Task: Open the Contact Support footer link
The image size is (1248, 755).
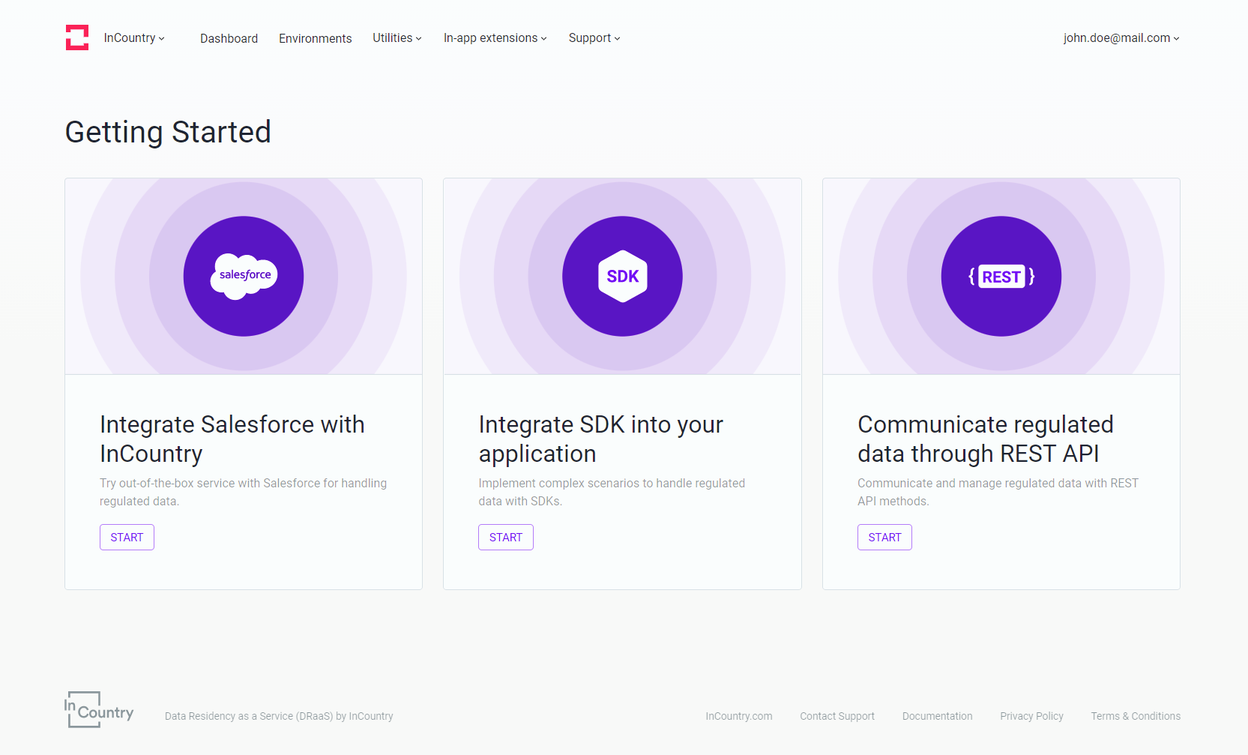Action: pyautogui.click(x=837, y=716)
